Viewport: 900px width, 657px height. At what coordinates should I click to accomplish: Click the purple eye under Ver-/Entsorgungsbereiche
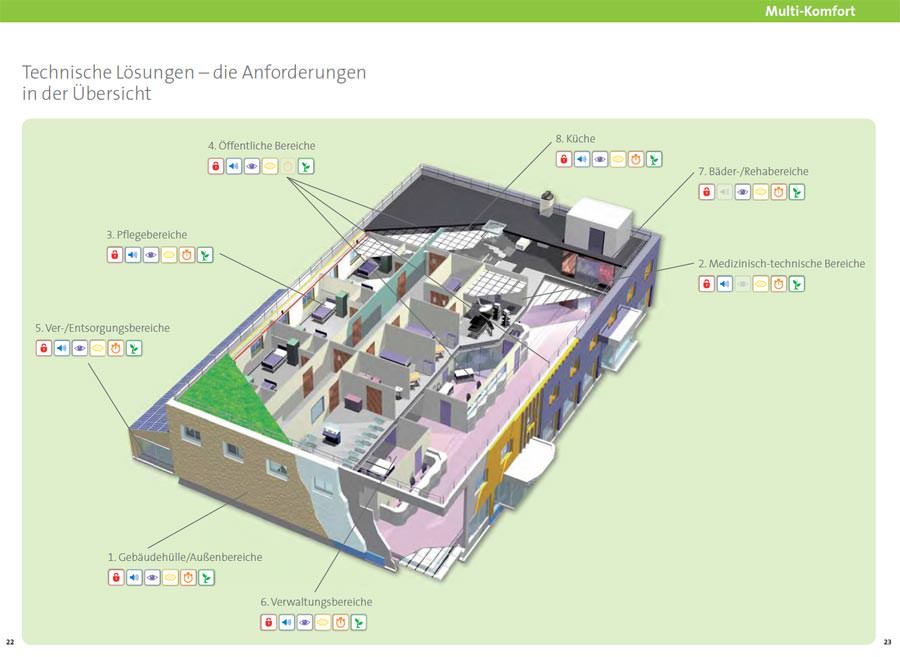pyautogui.click(x=80, y=348)
